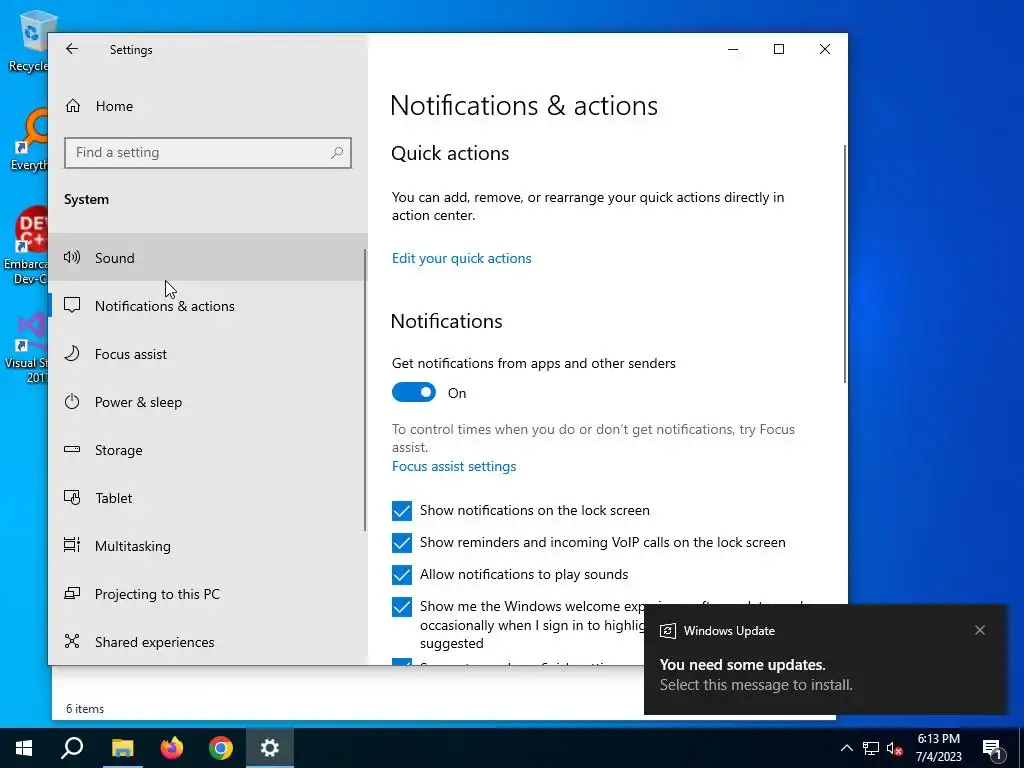
Task: Maximize the Settings window
Action: 778,49
